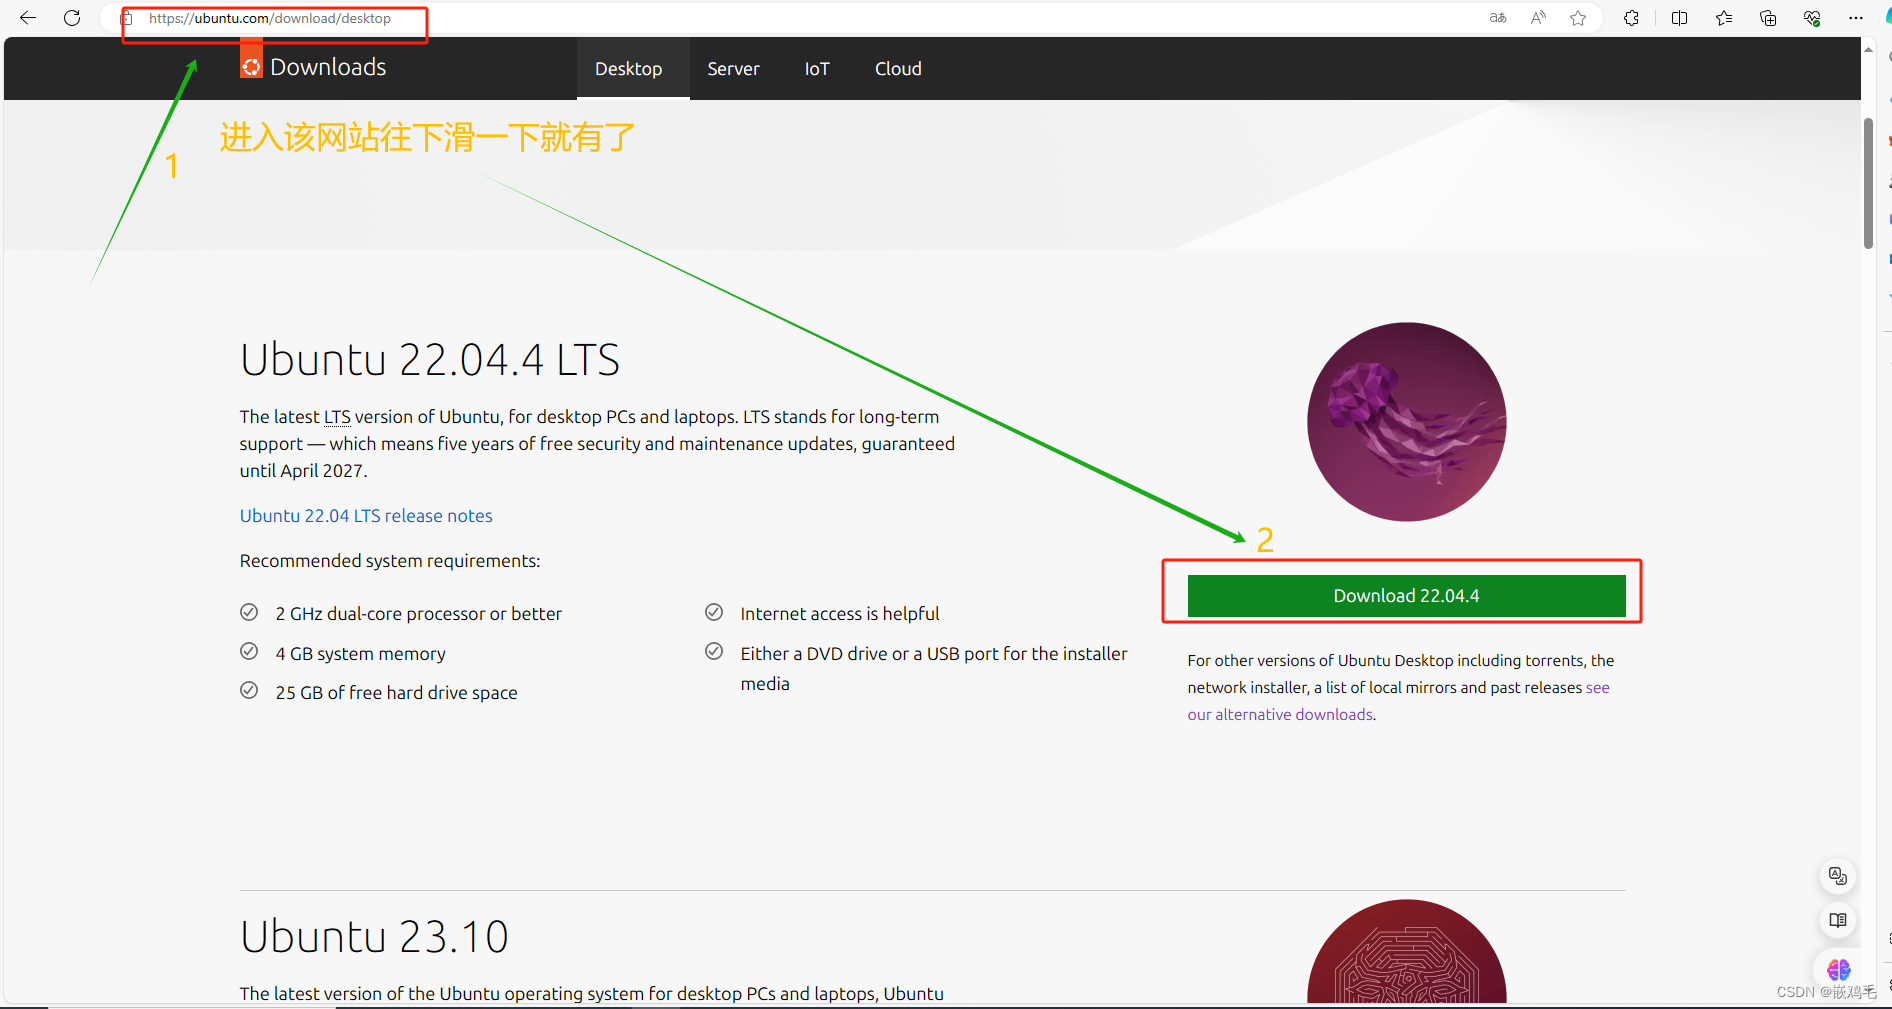This screenshot has width=1892, height=1009.
Task: Switch to the Desktop tab
Action: click(629, 69)
